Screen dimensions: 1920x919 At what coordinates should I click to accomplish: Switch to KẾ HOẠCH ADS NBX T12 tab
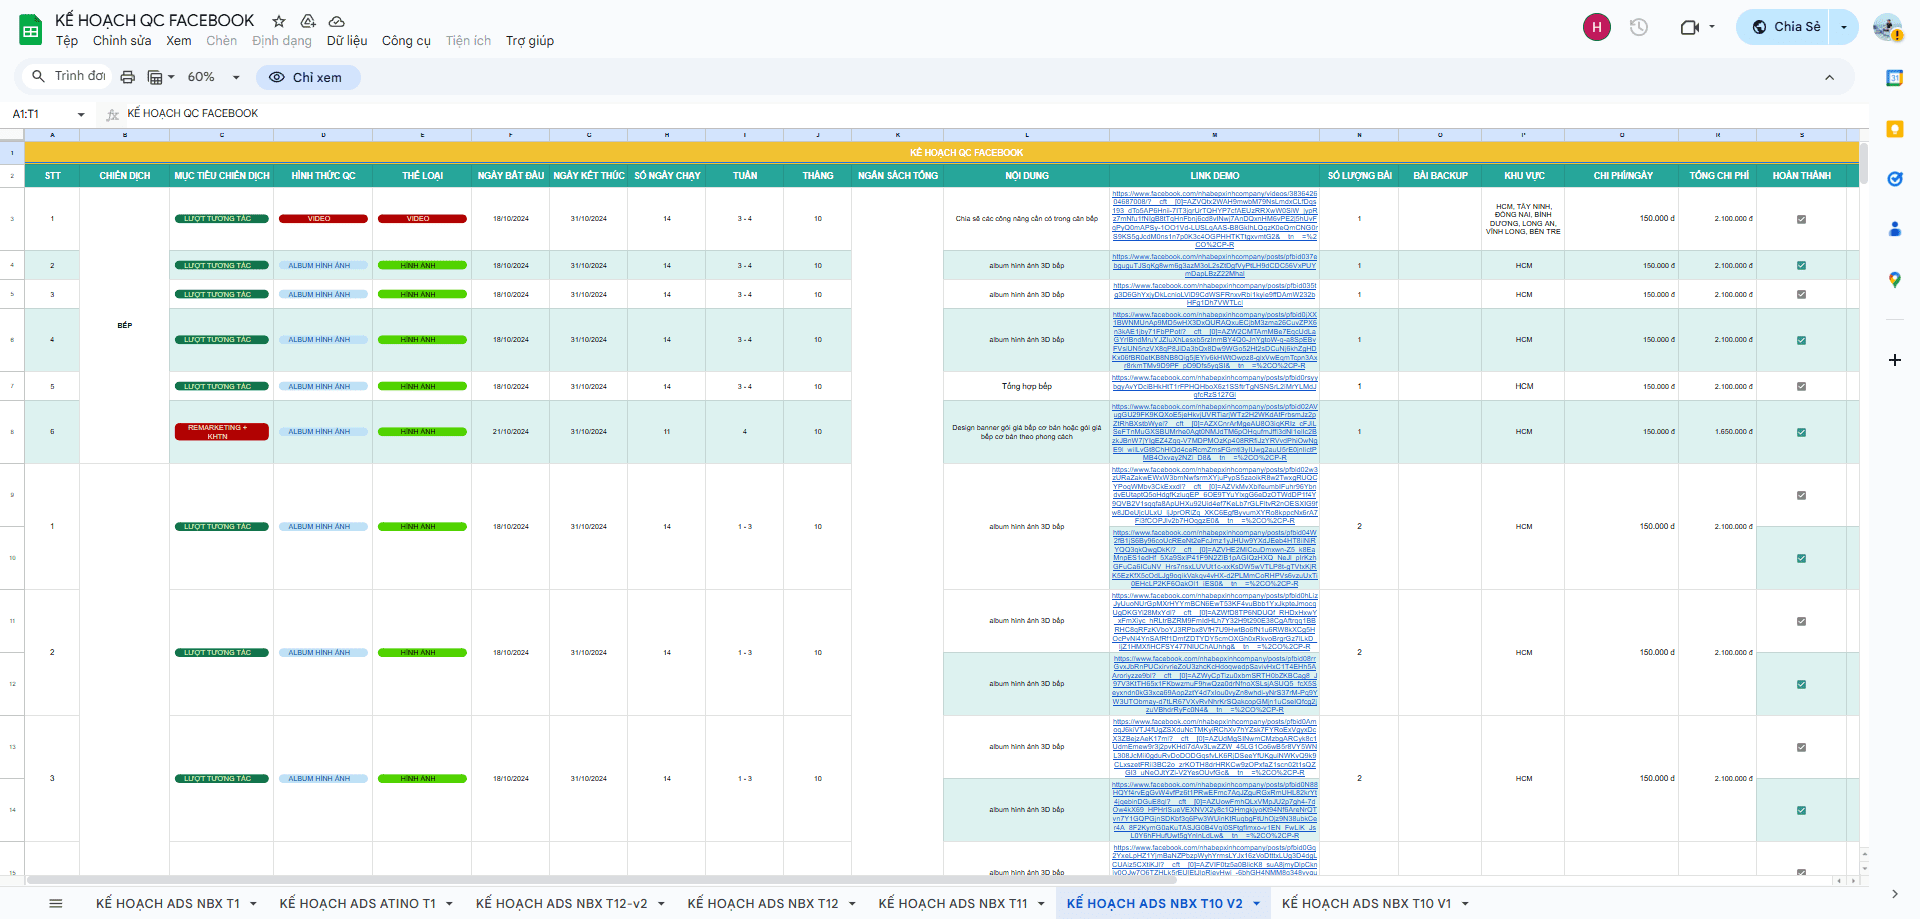click(x=762, y=903)
